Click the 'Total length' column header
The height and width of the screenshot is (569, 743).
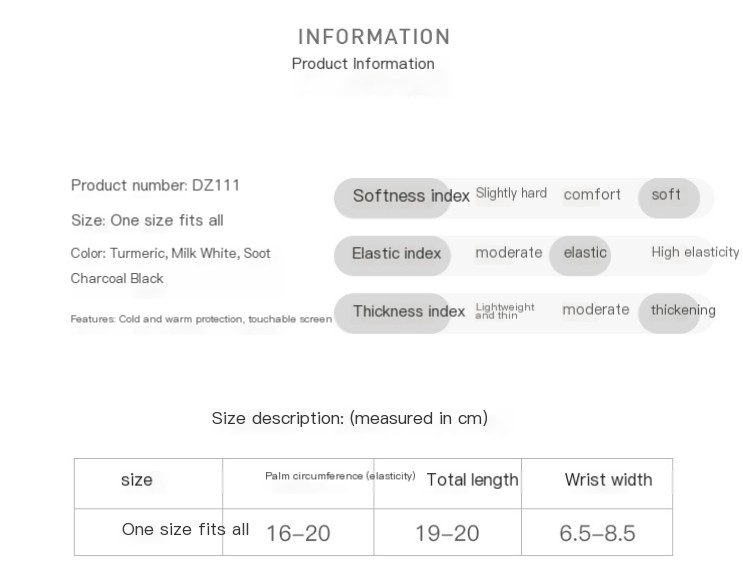point(472,480)
